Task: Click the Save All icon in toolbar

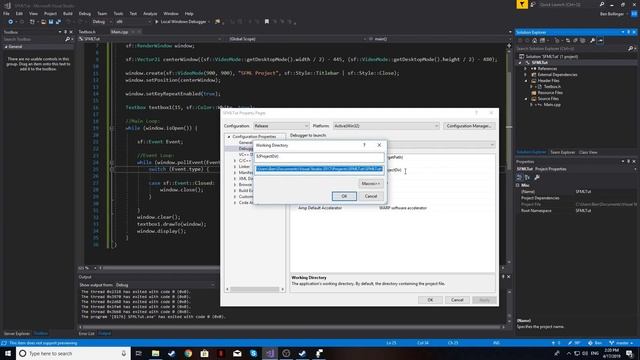Action: pos(58,22)
